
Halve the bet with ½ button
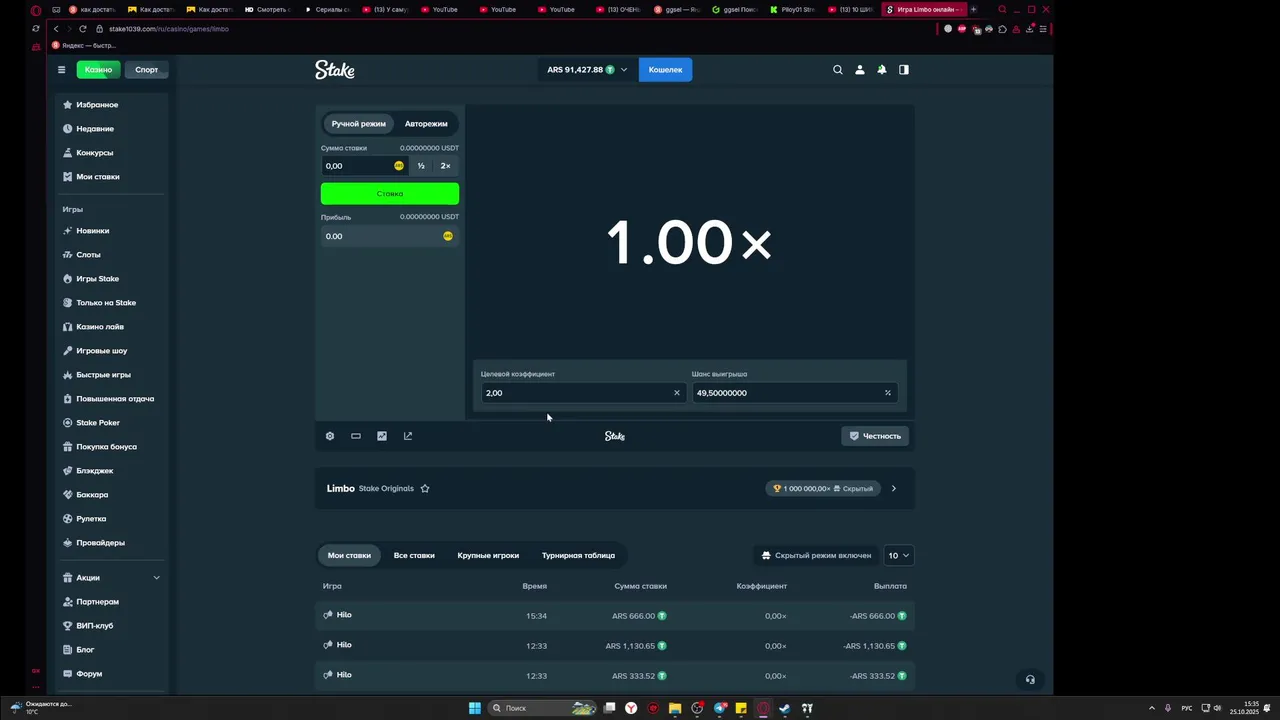coord(421,166)
